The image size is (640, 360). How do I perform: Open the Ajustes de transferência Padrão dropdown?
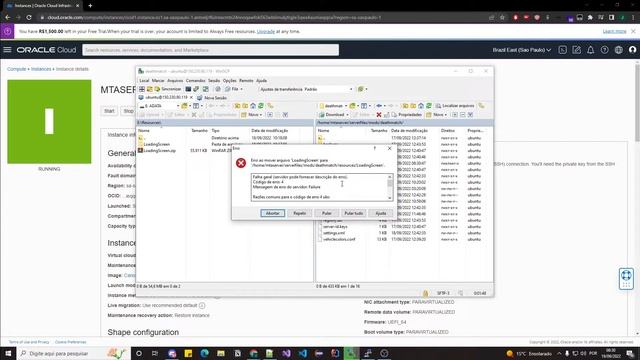306,89
